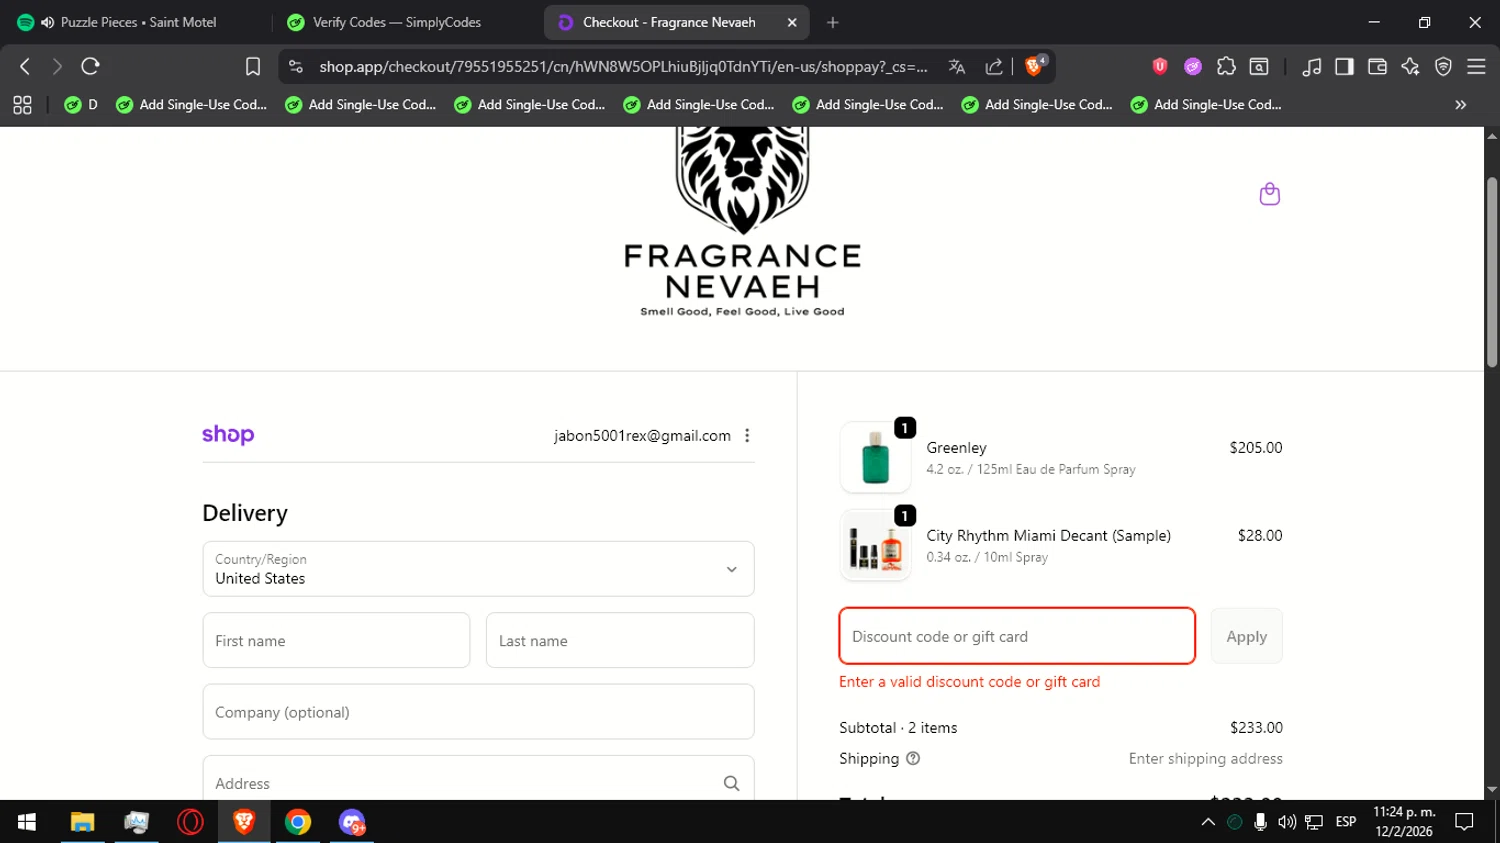This screenshot has height=843, width=1500.
Task: Show hidden system tray icons
Action: tap(1208, 822)
